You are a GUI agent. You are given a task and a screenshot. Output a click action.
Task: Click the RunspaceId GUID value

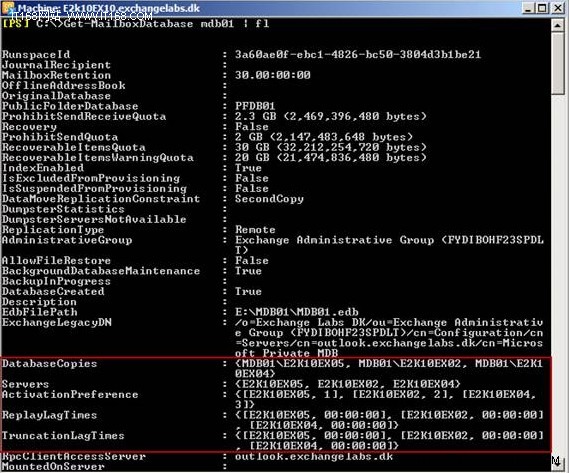[x=358, y=54]
